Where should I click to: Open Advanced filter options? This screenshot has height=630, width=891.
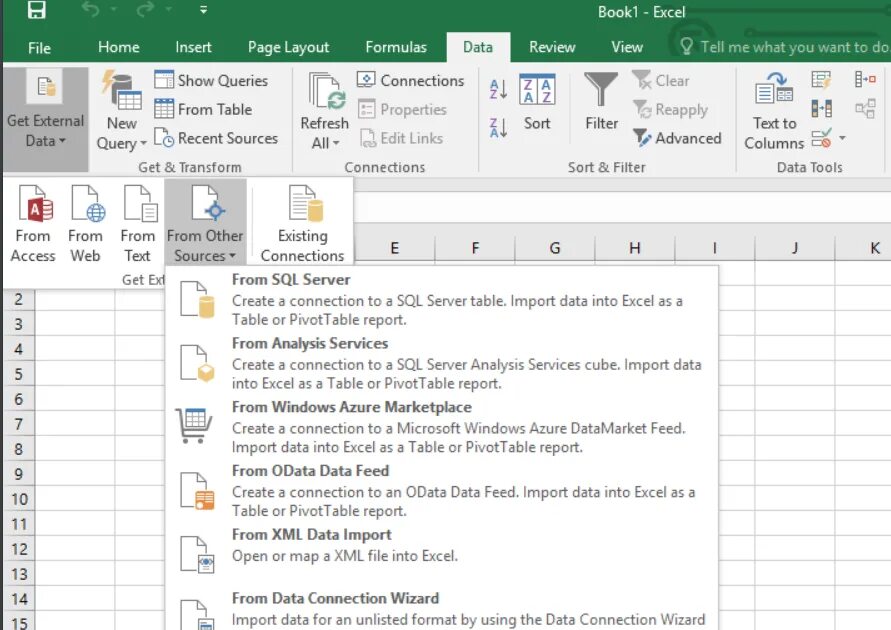click(x=677, y=138)
